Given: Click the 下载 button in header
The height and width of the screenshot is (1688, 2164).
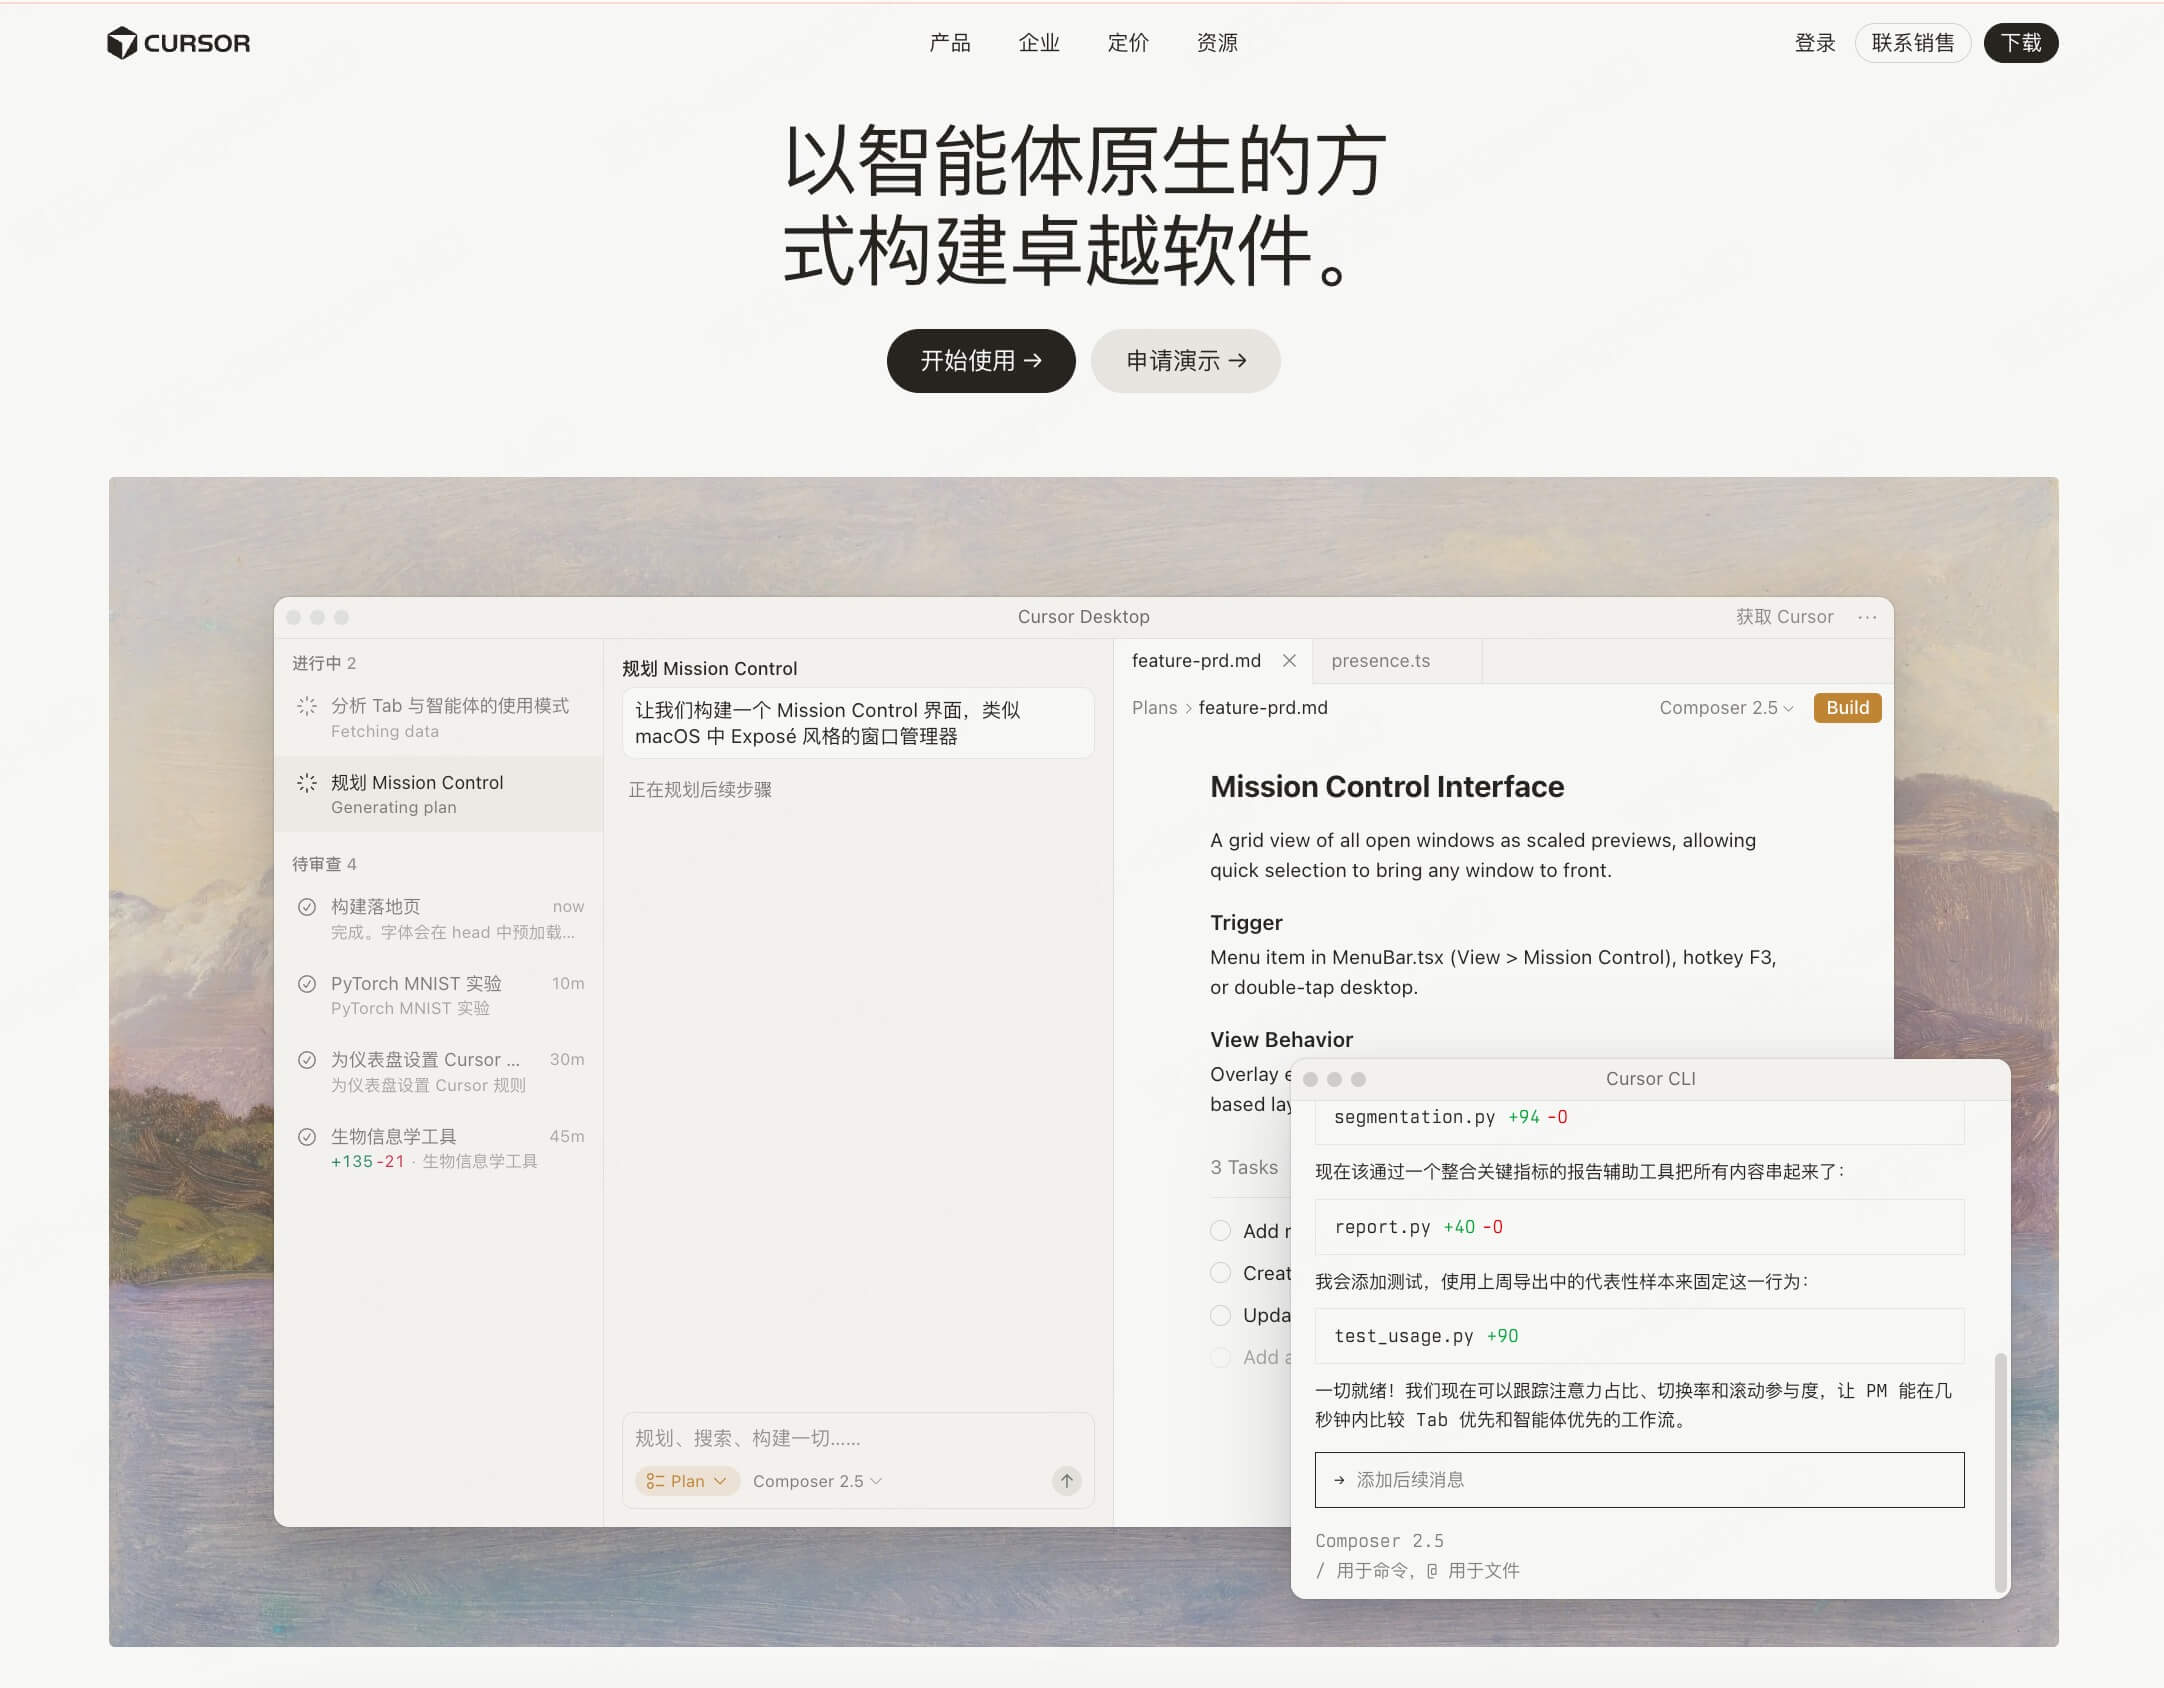Looking at the screenshot, I should coord(2021,43).
